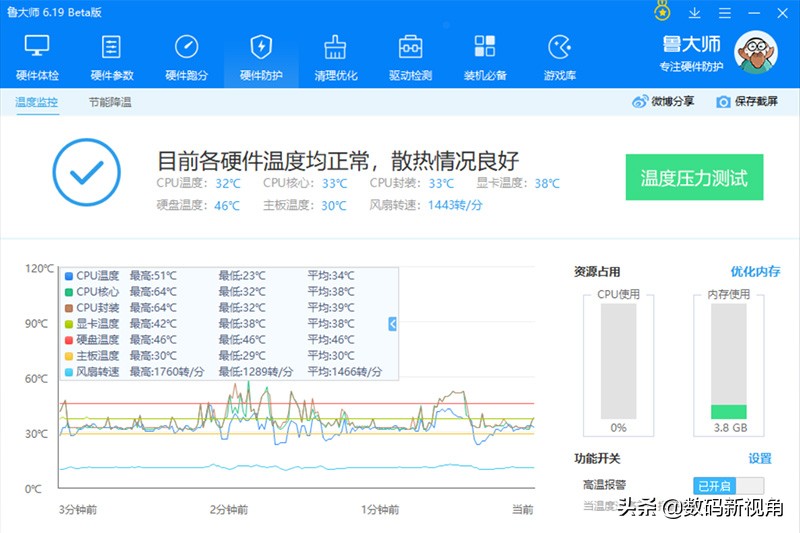
Task: Click the 保存截屏 camera screenshot icon
Action: (x=723, y=102)
